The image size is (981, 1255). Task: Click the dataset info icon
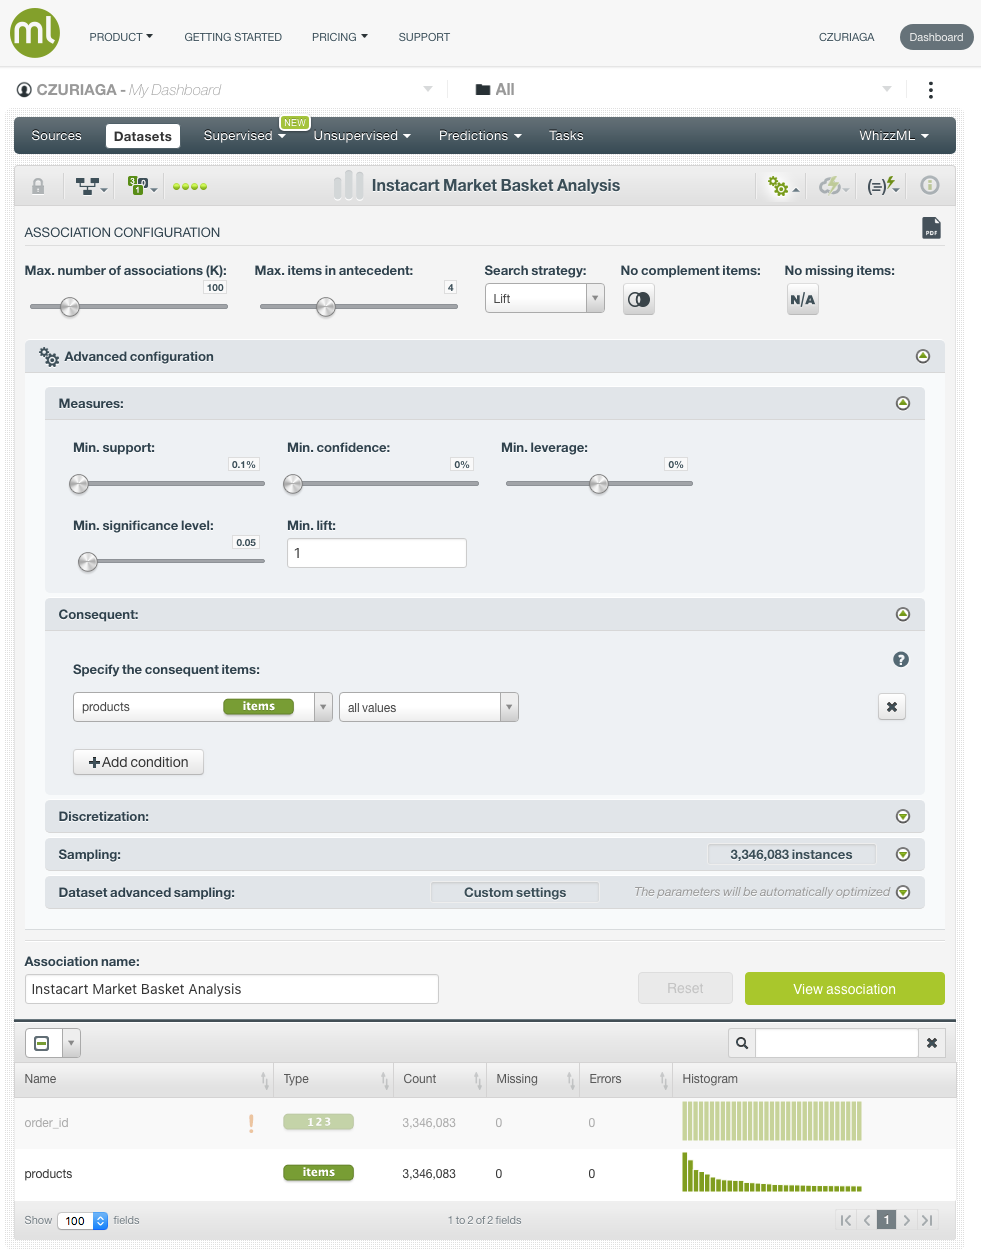[930, 185]
